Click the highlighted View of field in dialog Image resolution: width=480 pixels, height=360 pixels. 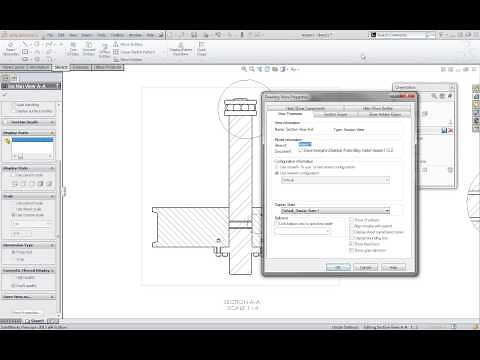click(305, 145)
